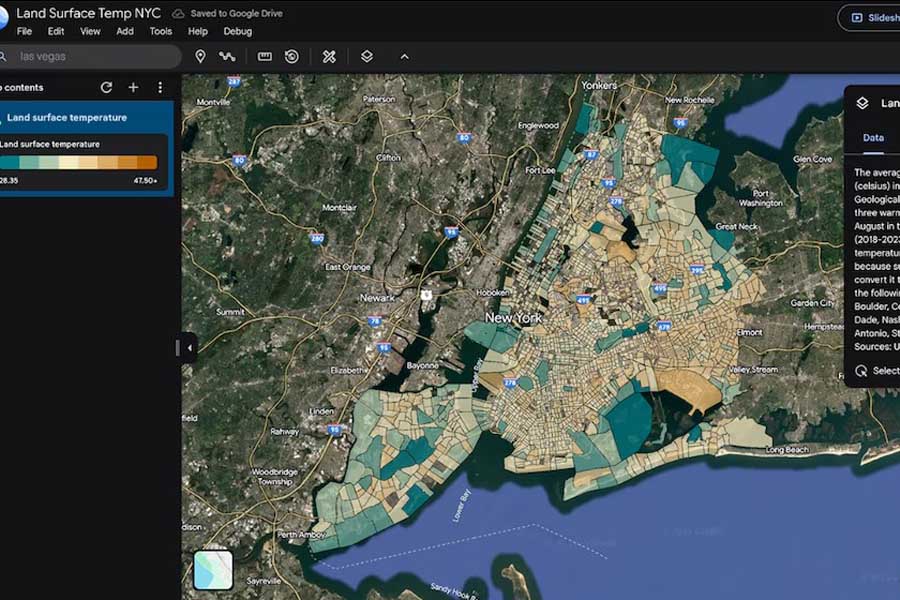
Task: Open the Help menu
Action: [197, 31]
